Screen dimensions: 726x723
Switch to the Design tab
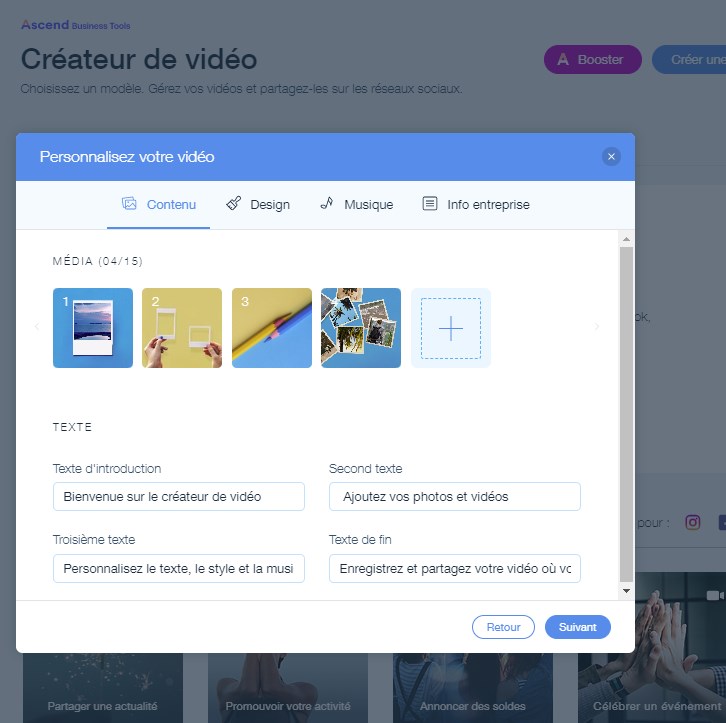(258, 204)
